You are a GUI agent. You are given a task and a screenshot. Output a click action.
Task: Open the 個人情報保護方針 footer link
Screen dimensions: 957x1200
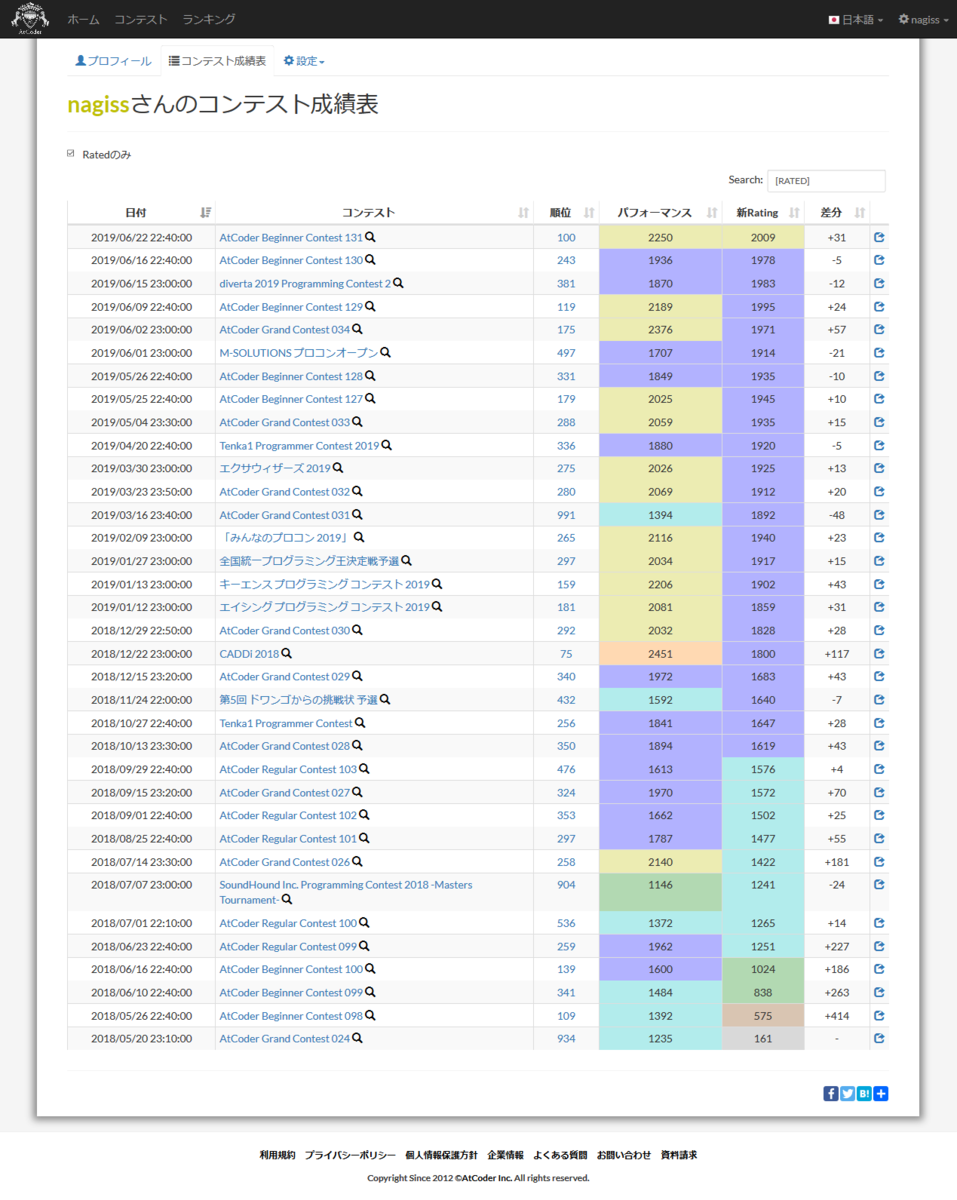click(x=441, y=1154)
